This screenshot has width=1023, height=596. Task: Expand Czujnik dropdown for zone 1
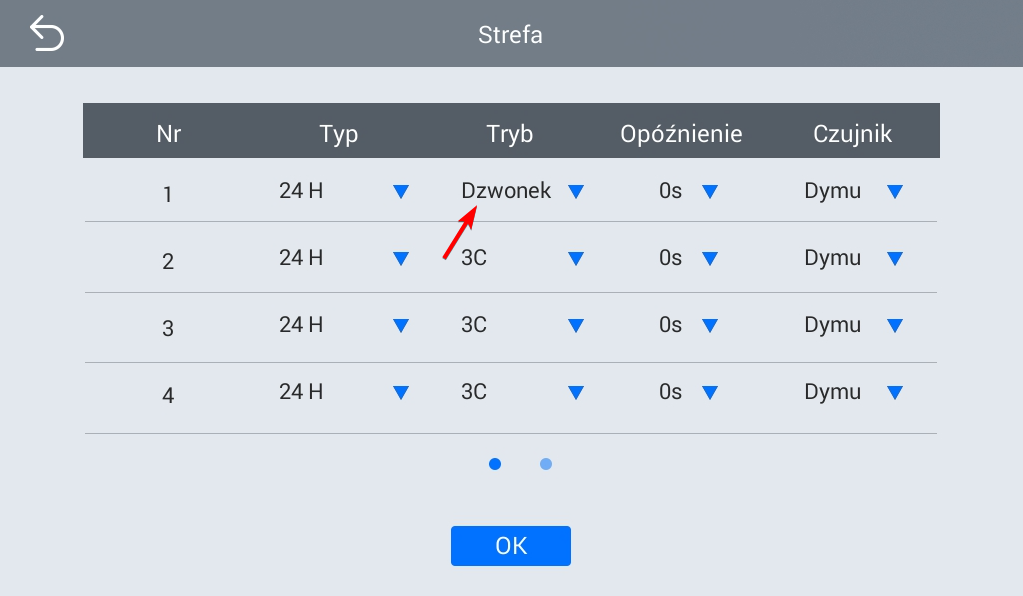[x=894, y=191]
